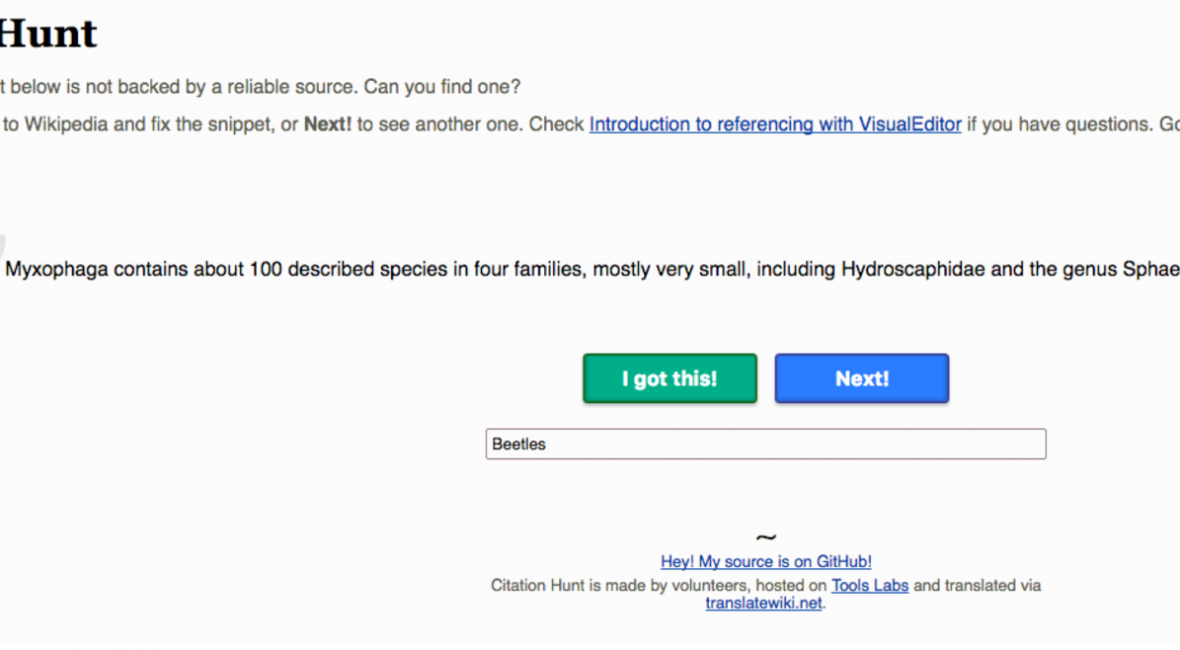The width and height of the screenshot is (1180, 650).
Task: Click the "Can you find one?" sentence
Action: pyautogui.click(x=442, y=87)
